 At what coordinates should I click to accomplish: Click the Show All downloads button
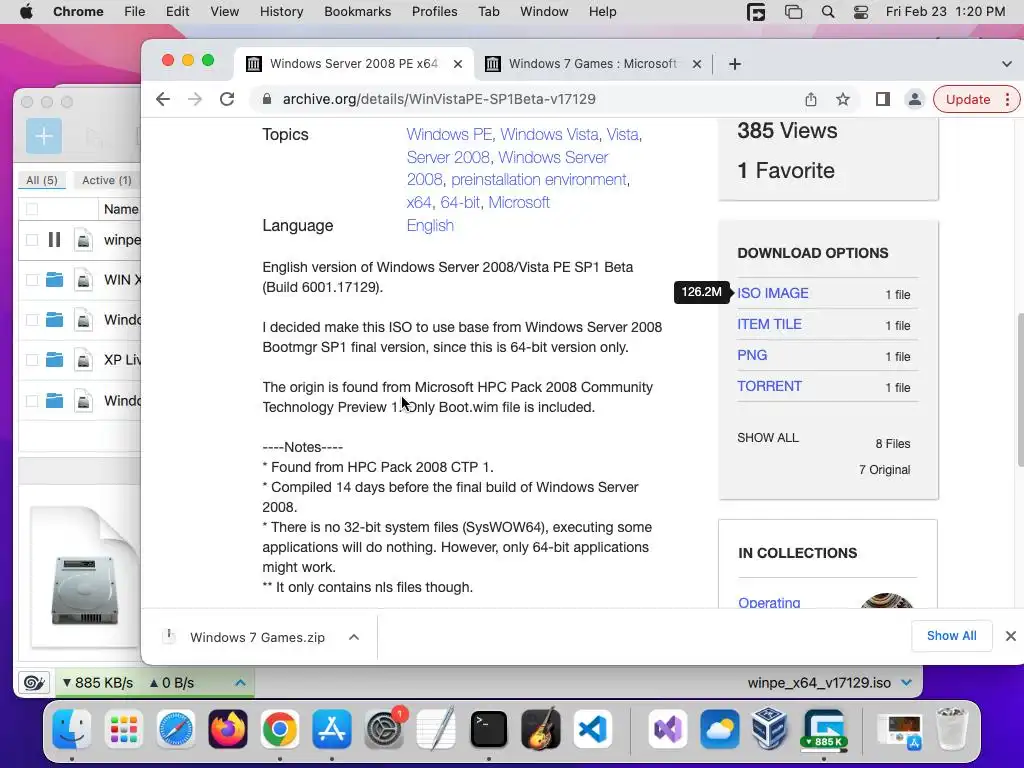952,636
